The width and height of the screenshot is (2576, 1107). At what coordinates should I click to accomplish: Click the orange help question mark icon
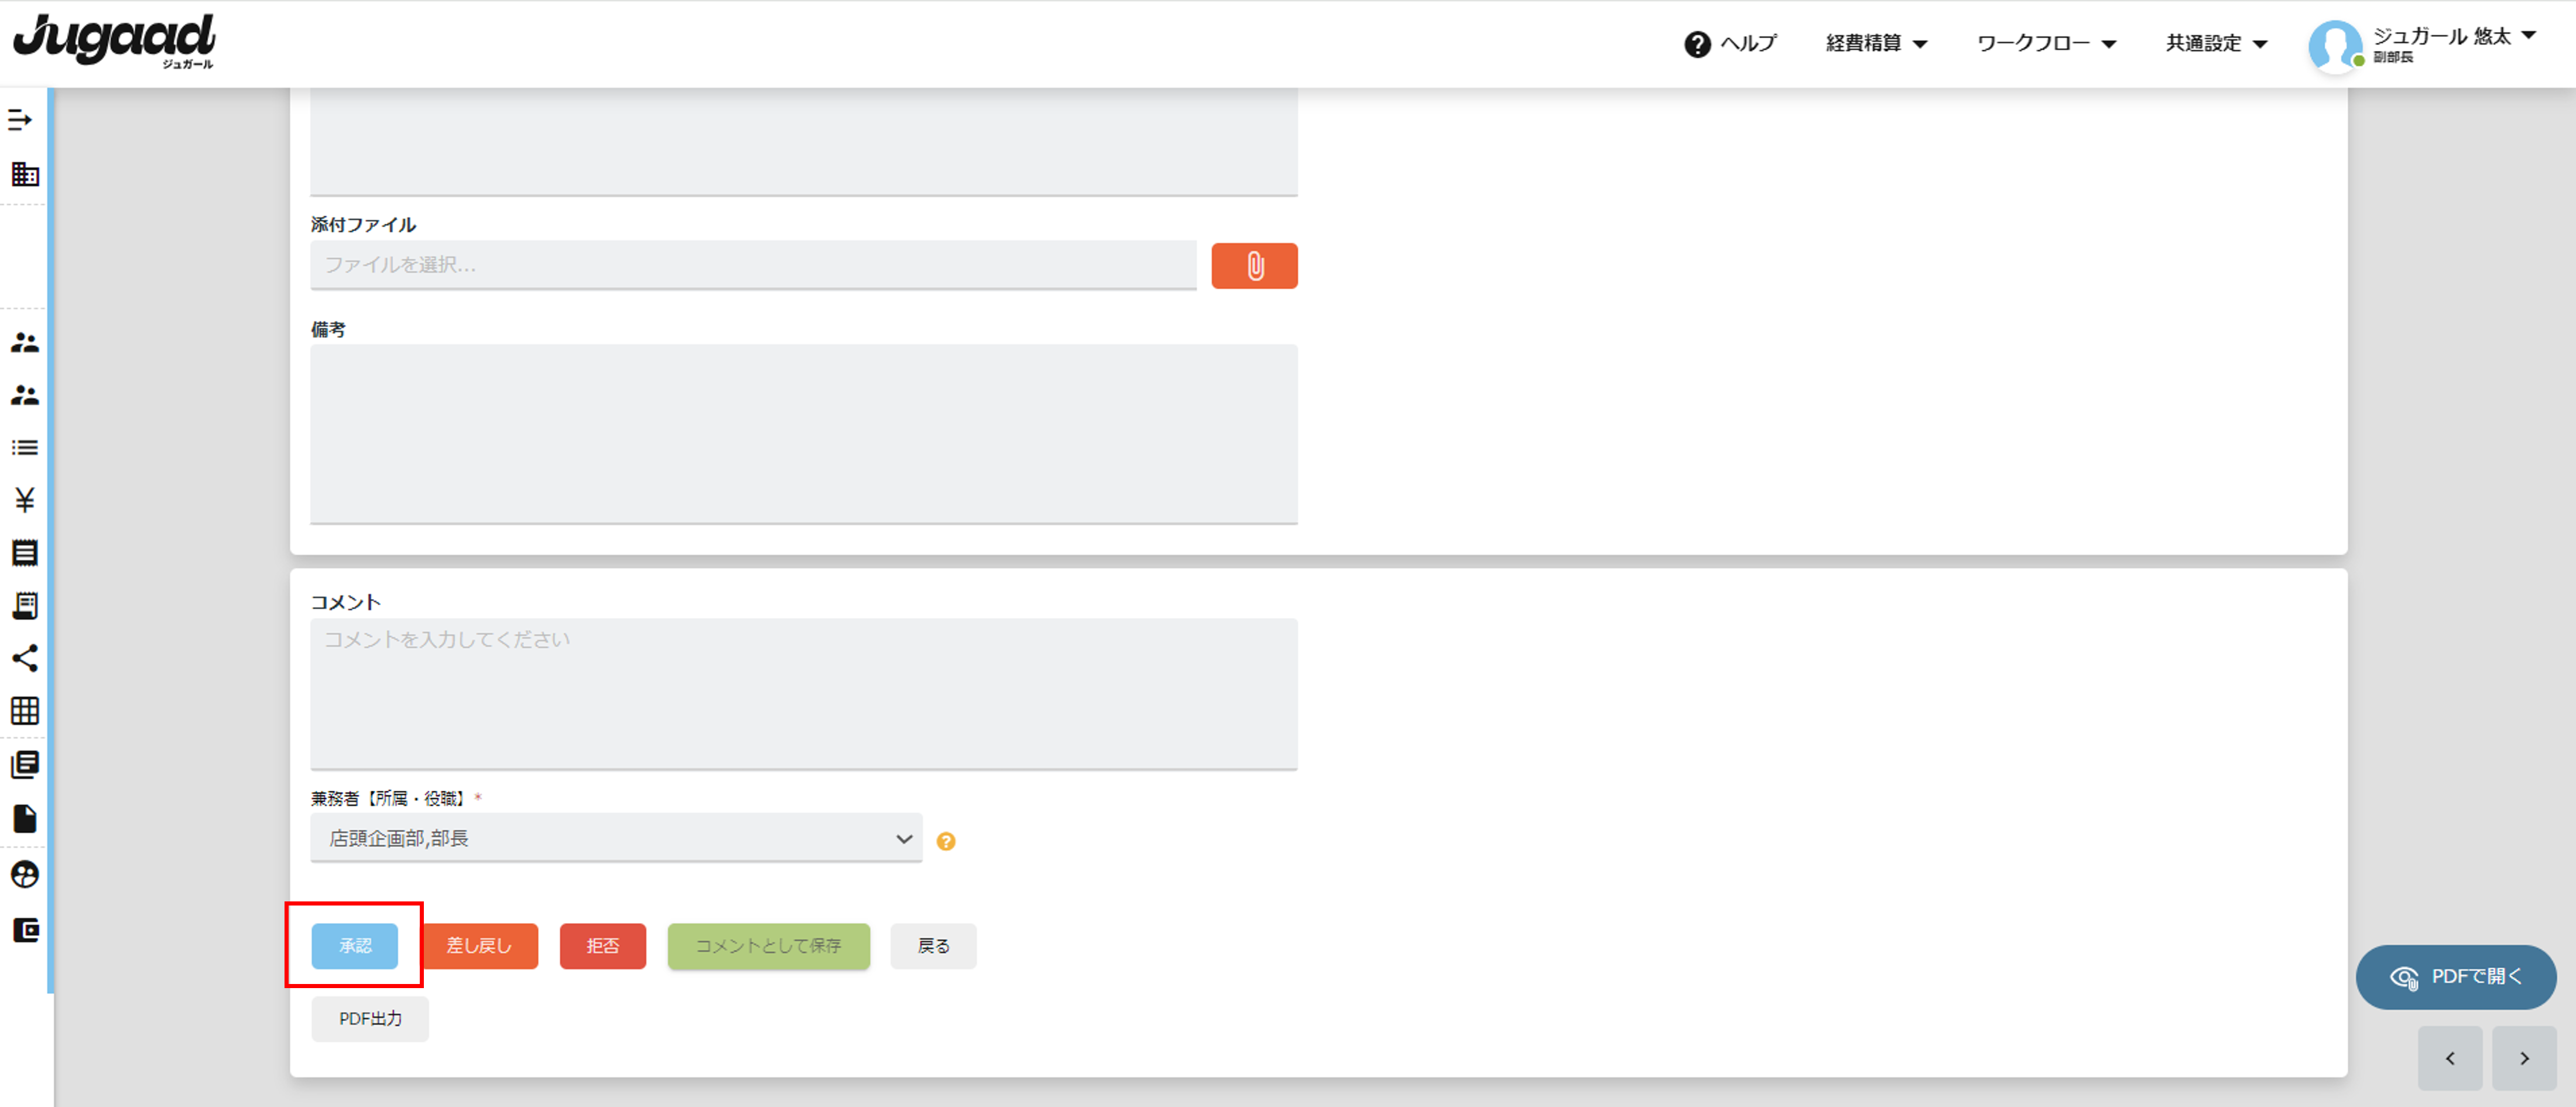click(946, 841)
